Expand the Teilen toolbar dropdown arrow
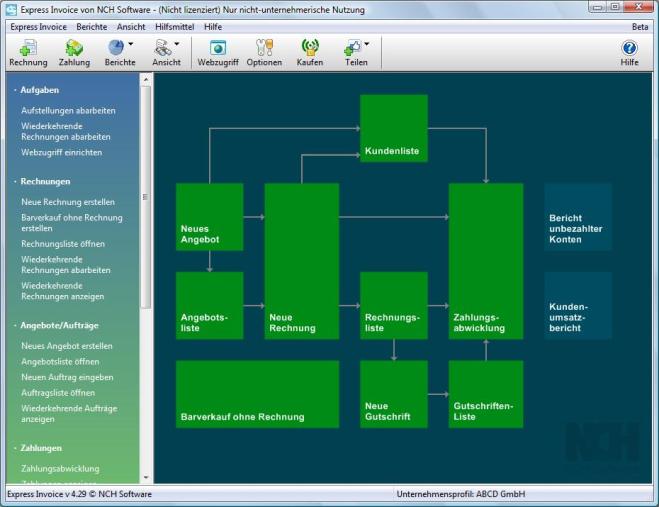This screenshot has width=659, height=507. [366, 44]
